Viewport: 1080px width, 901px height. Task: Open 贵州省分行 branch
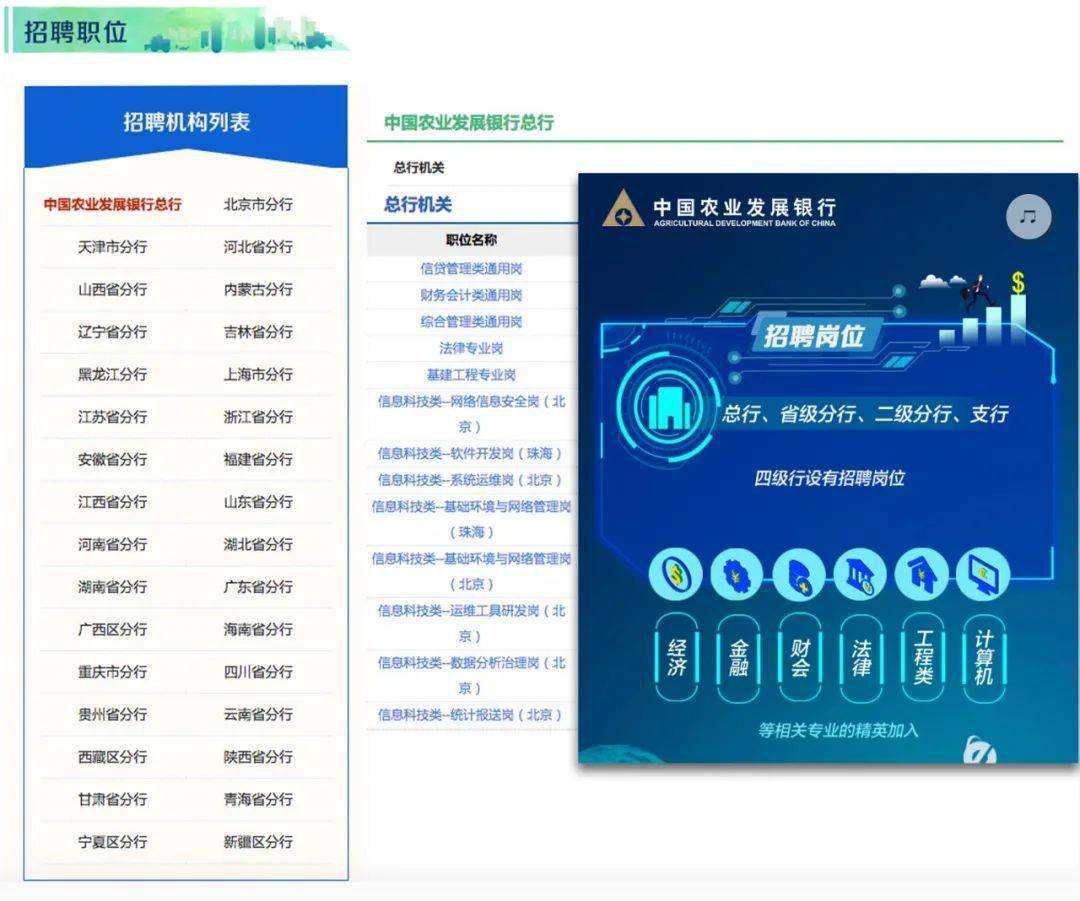[x=112, y=714]
